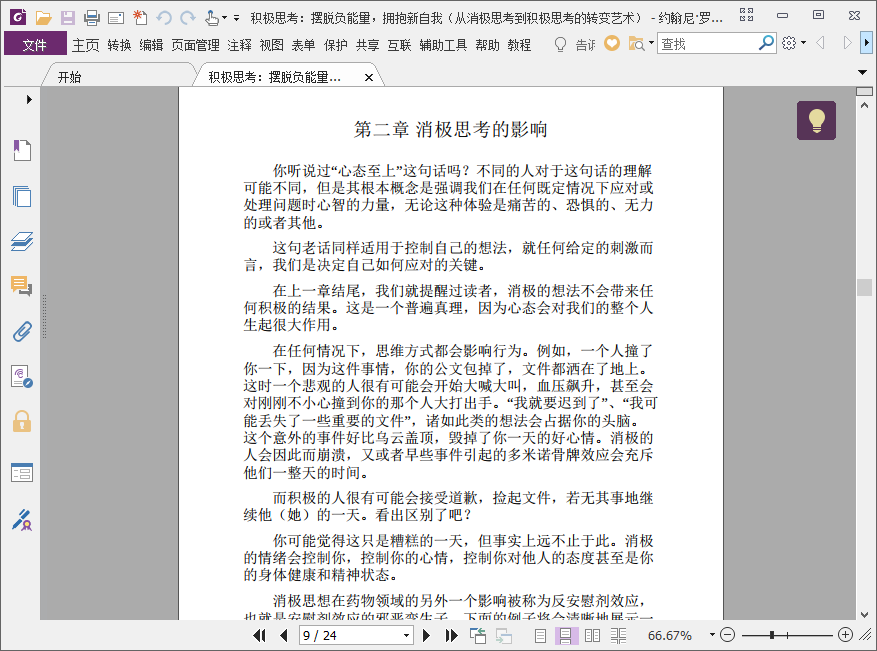Open the page thumbnails panel

[x=22, y=196]
